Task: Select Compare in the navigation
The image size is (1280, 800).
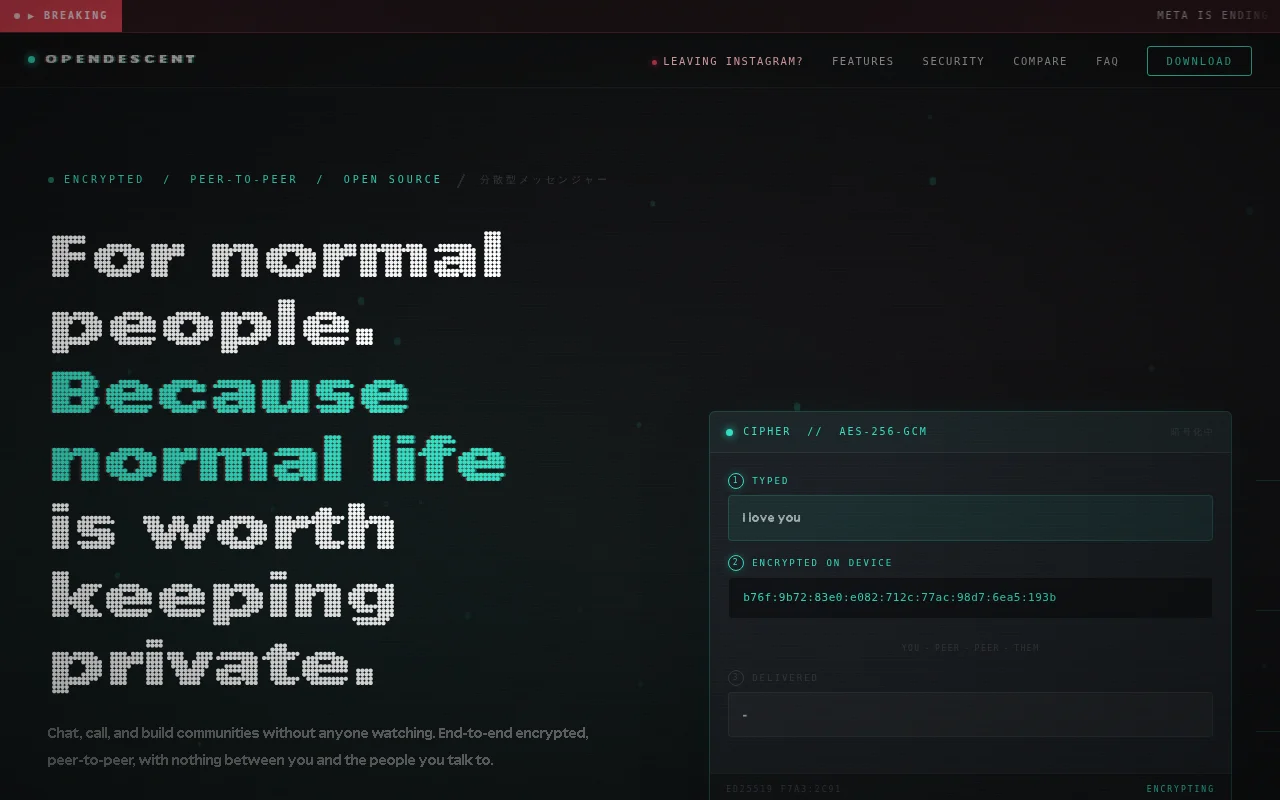Action: (1040, 62)
